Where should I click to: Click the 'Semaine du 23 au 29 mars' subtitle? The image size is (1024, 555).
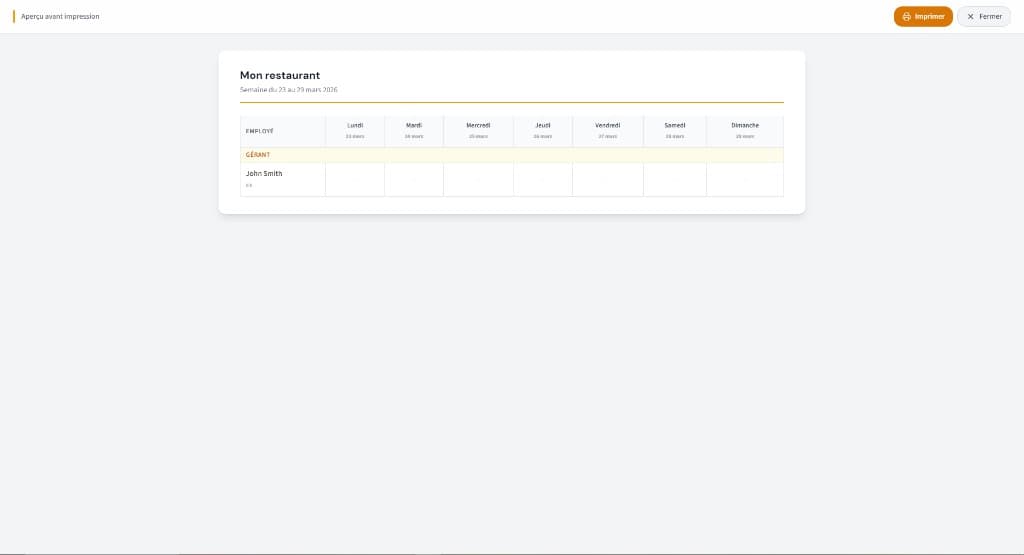tap(288, 90)
